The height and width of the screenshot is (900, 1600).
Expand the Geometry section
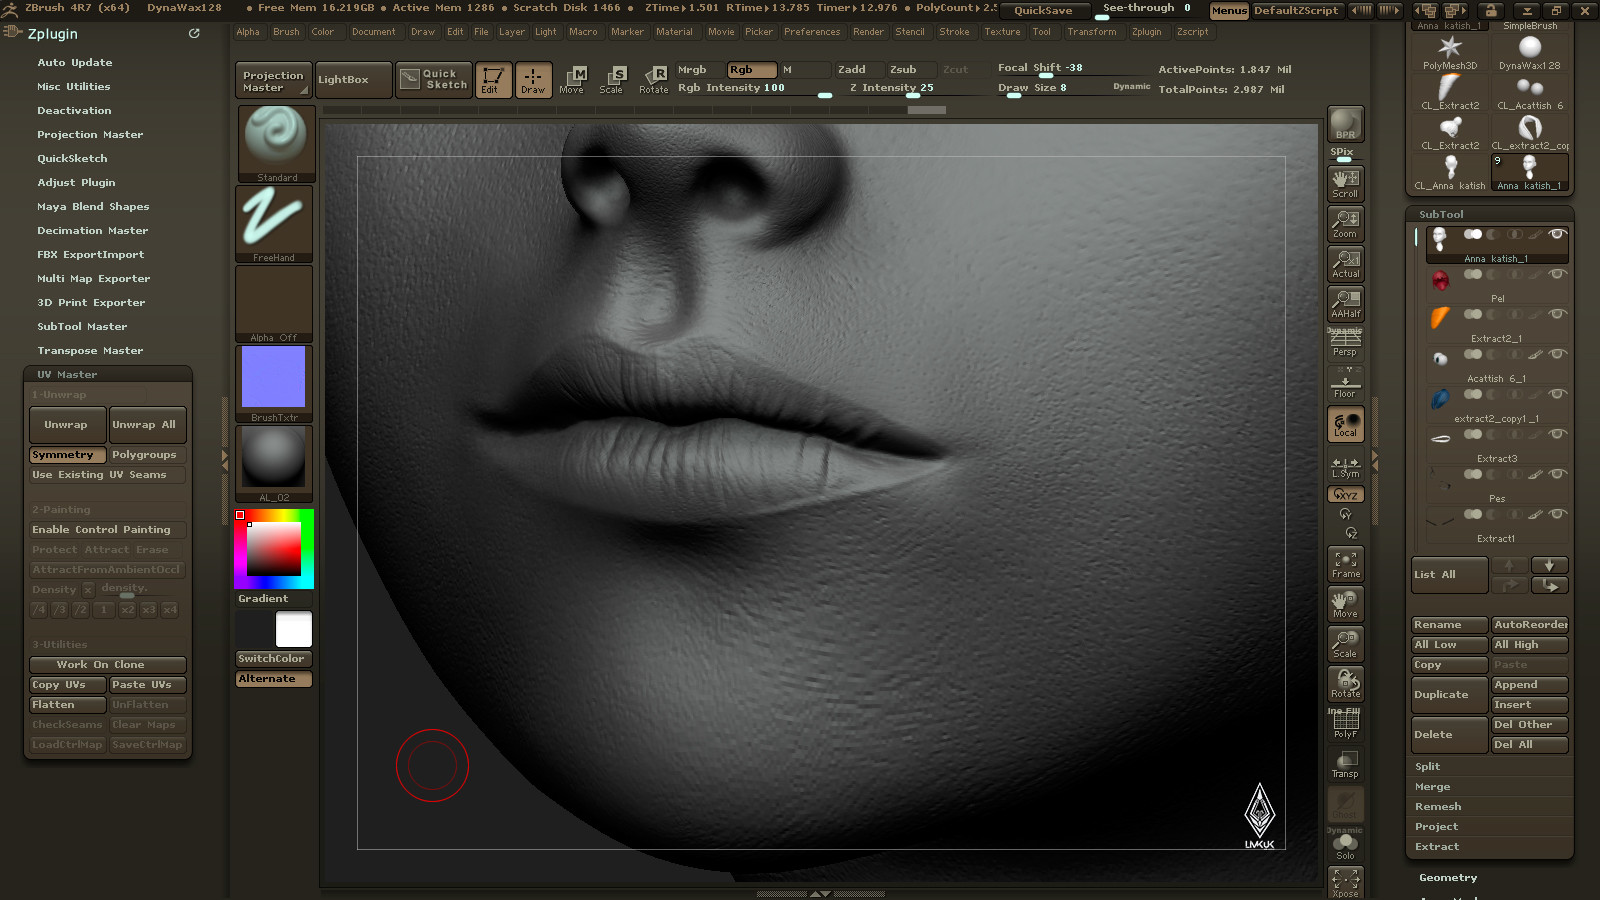(x=1448, y=878)
